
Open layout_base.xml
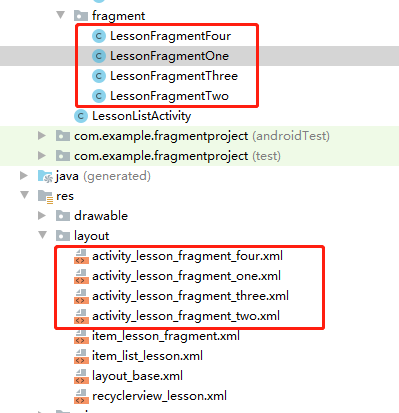click(x=137, y=376)
